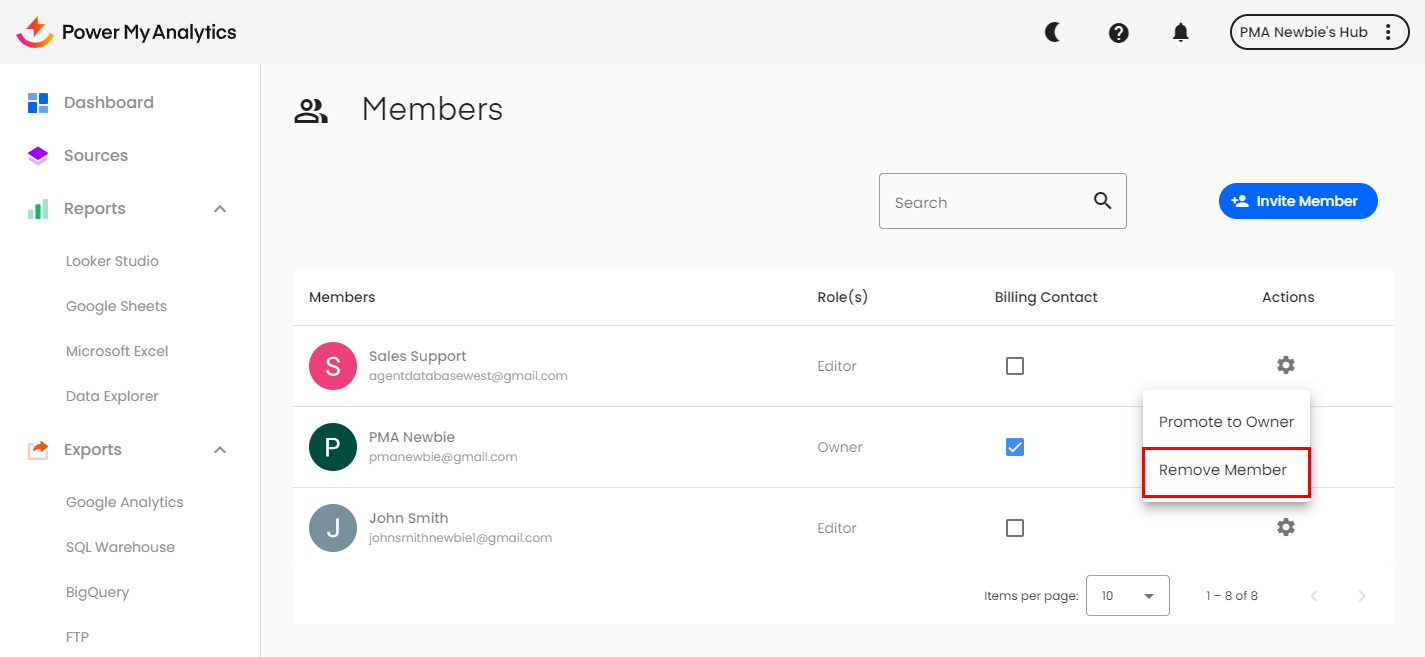This screenshot has width=1425, height=657.
Task: Click into the Search members field
Action: (985, 202)
